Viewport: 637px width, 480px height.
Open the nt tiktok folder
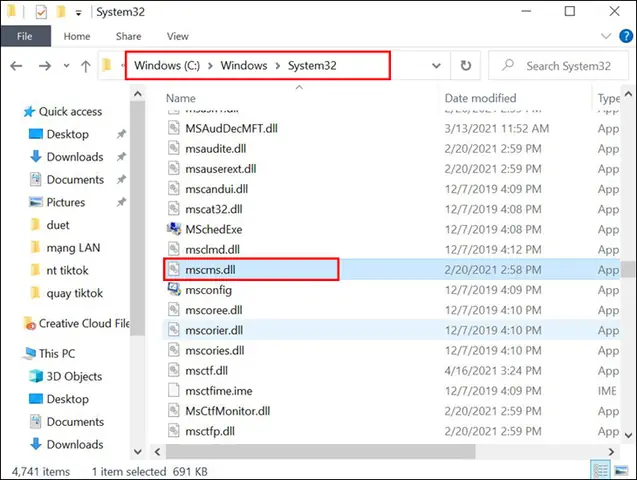(59, 270)
